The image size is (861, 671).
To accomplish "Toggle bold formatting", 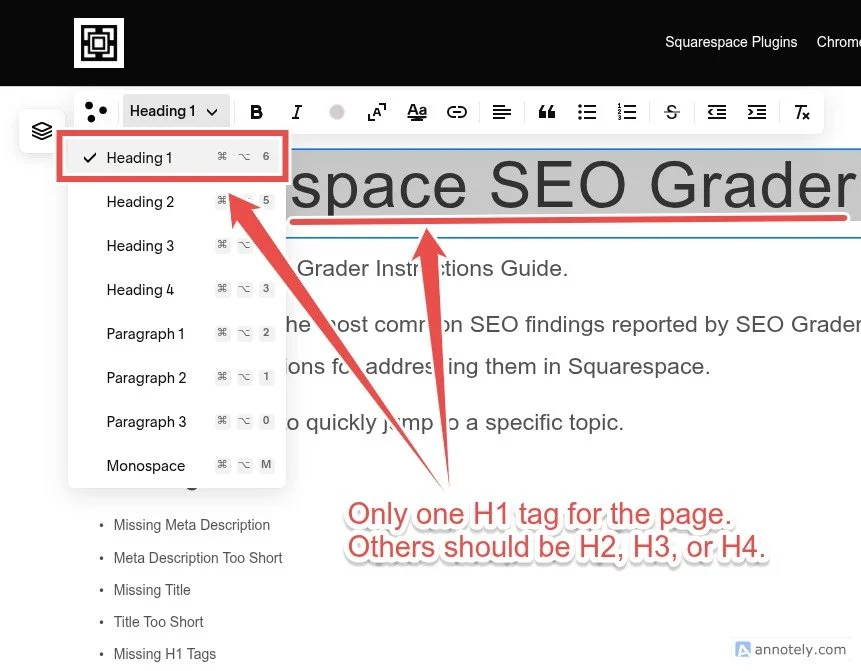I will (x=256, y=112).
